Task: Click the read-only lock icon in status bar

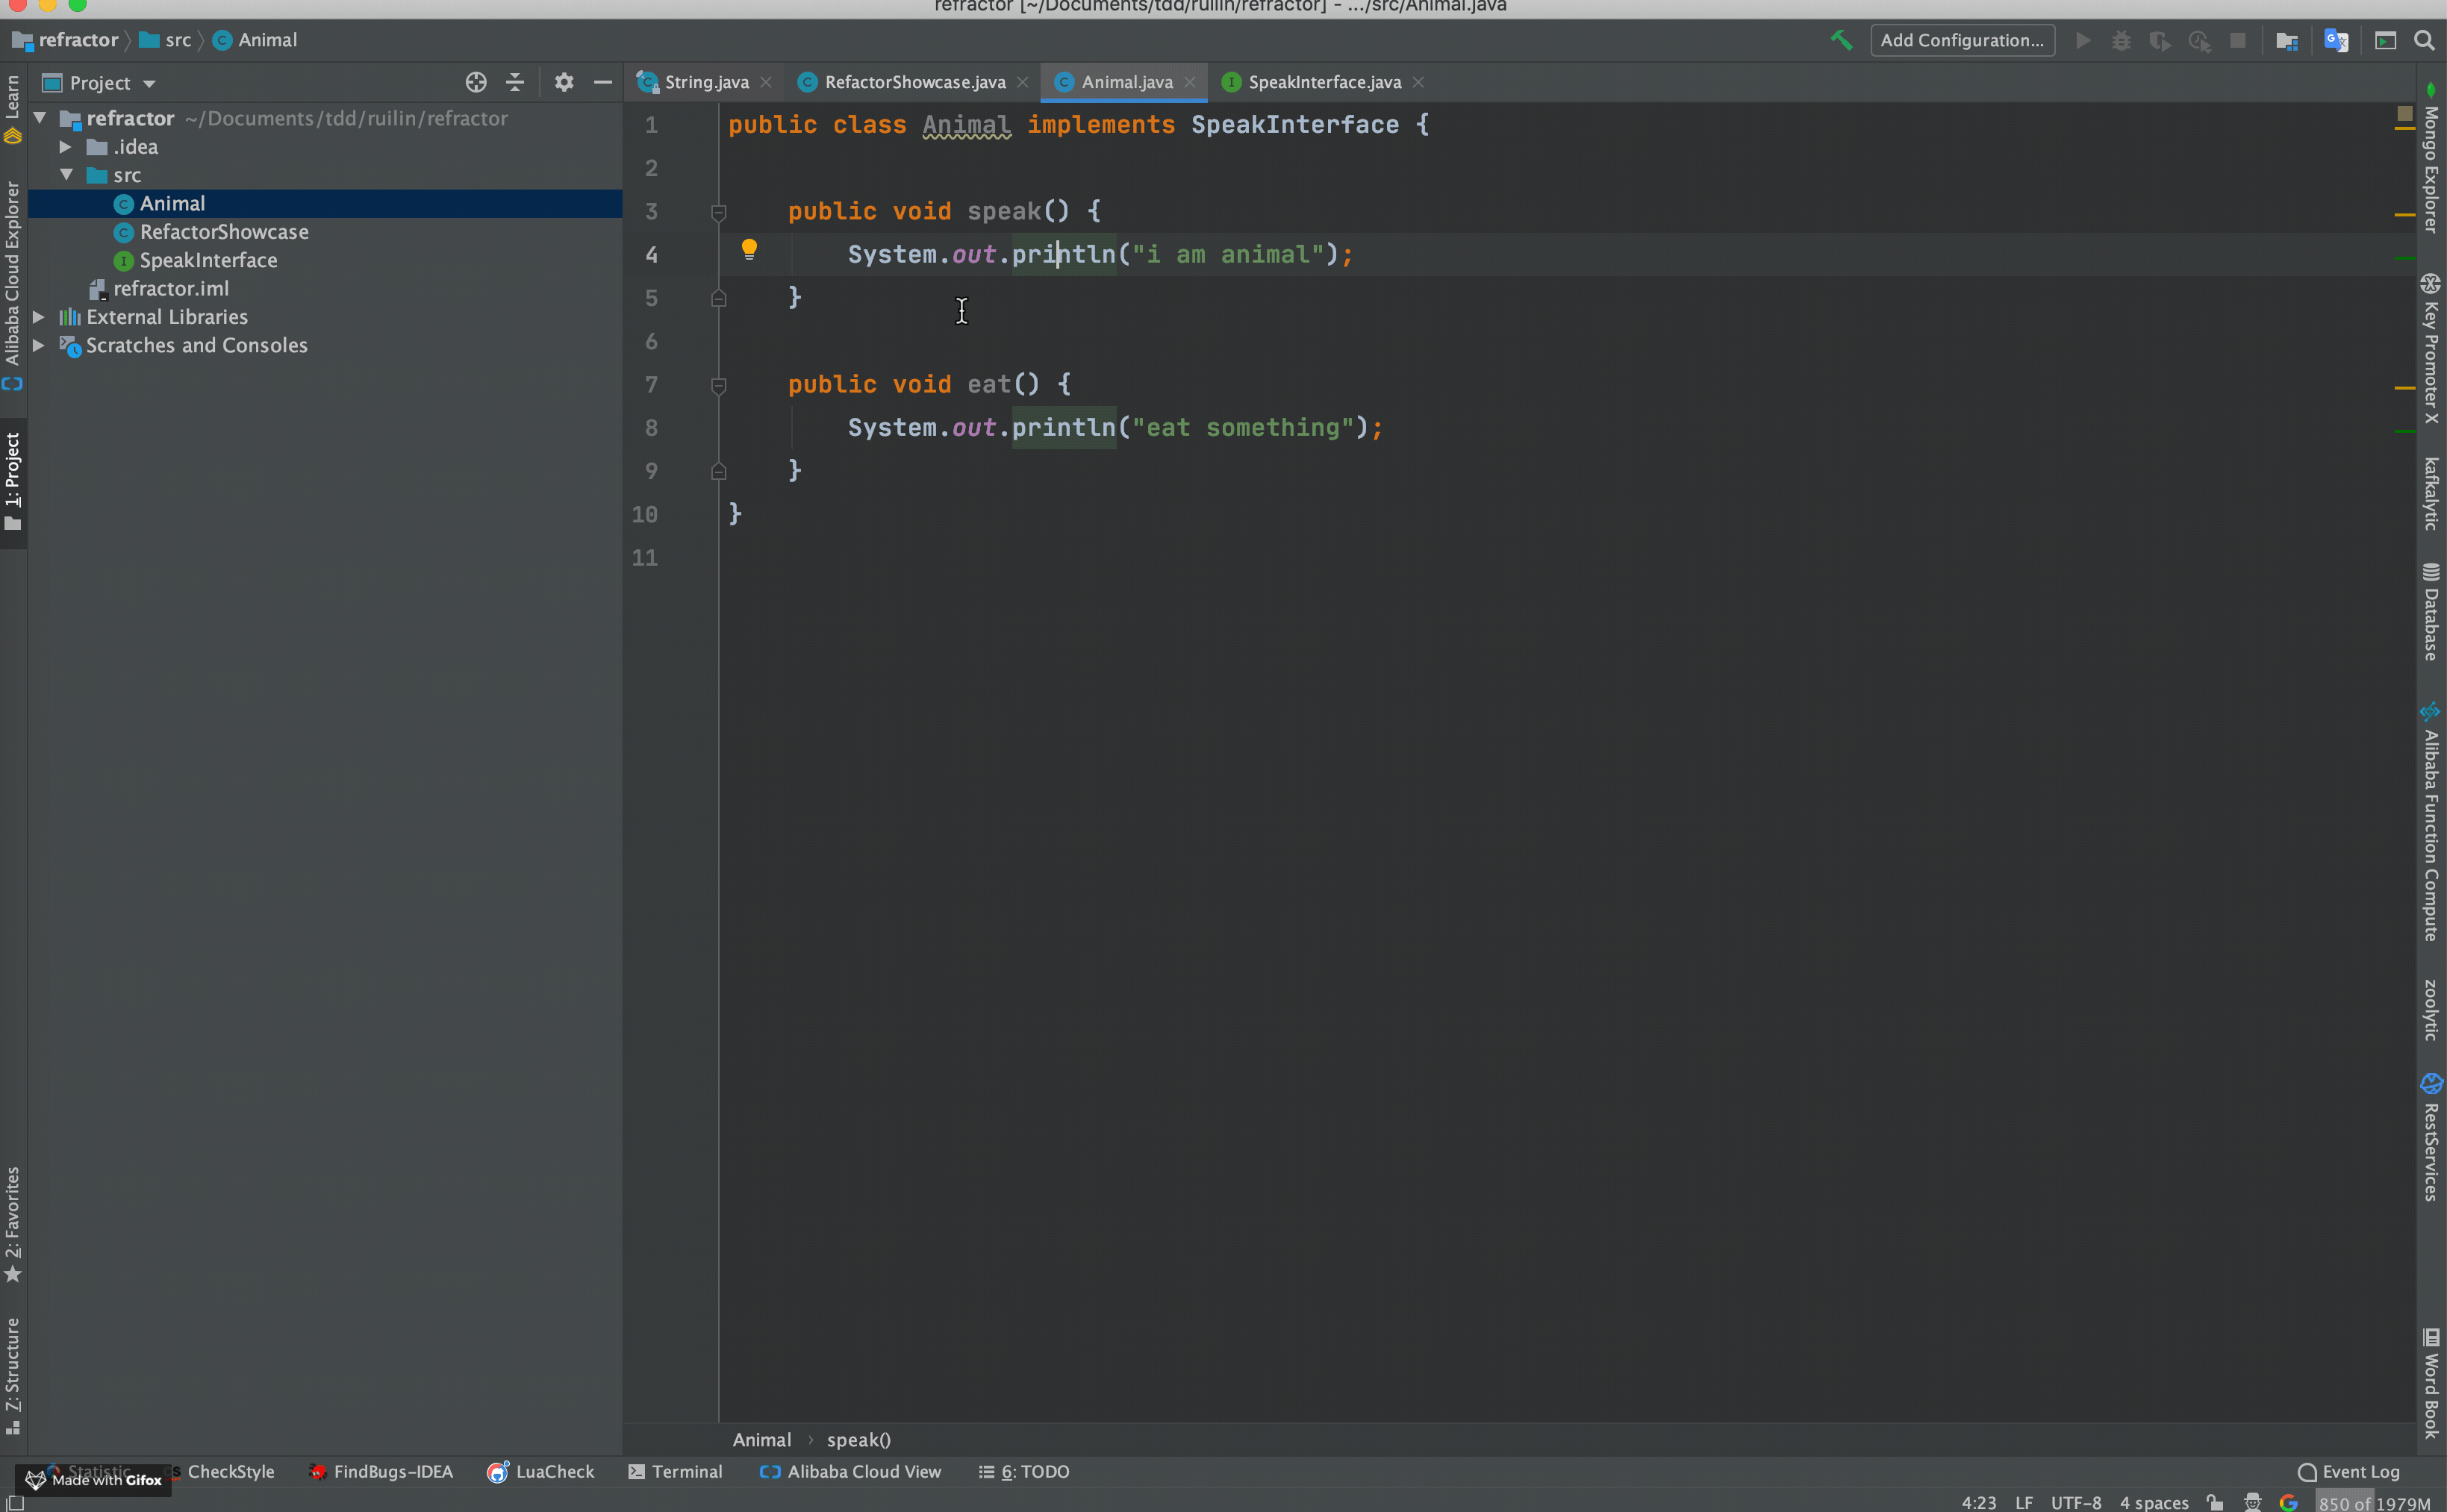Action: [2215, 1502]
